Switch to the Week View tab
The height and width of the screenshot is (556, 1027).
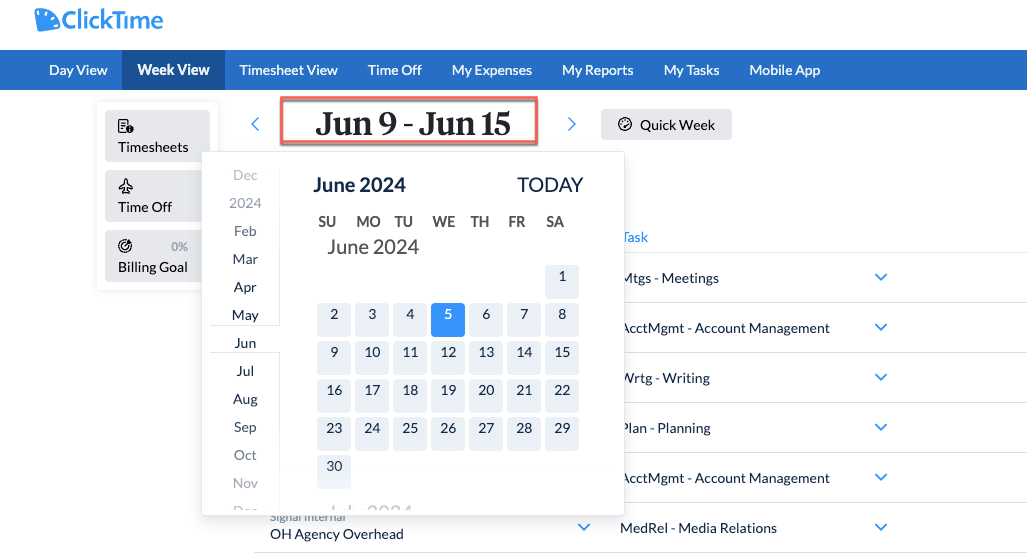(x=174, y=70)
